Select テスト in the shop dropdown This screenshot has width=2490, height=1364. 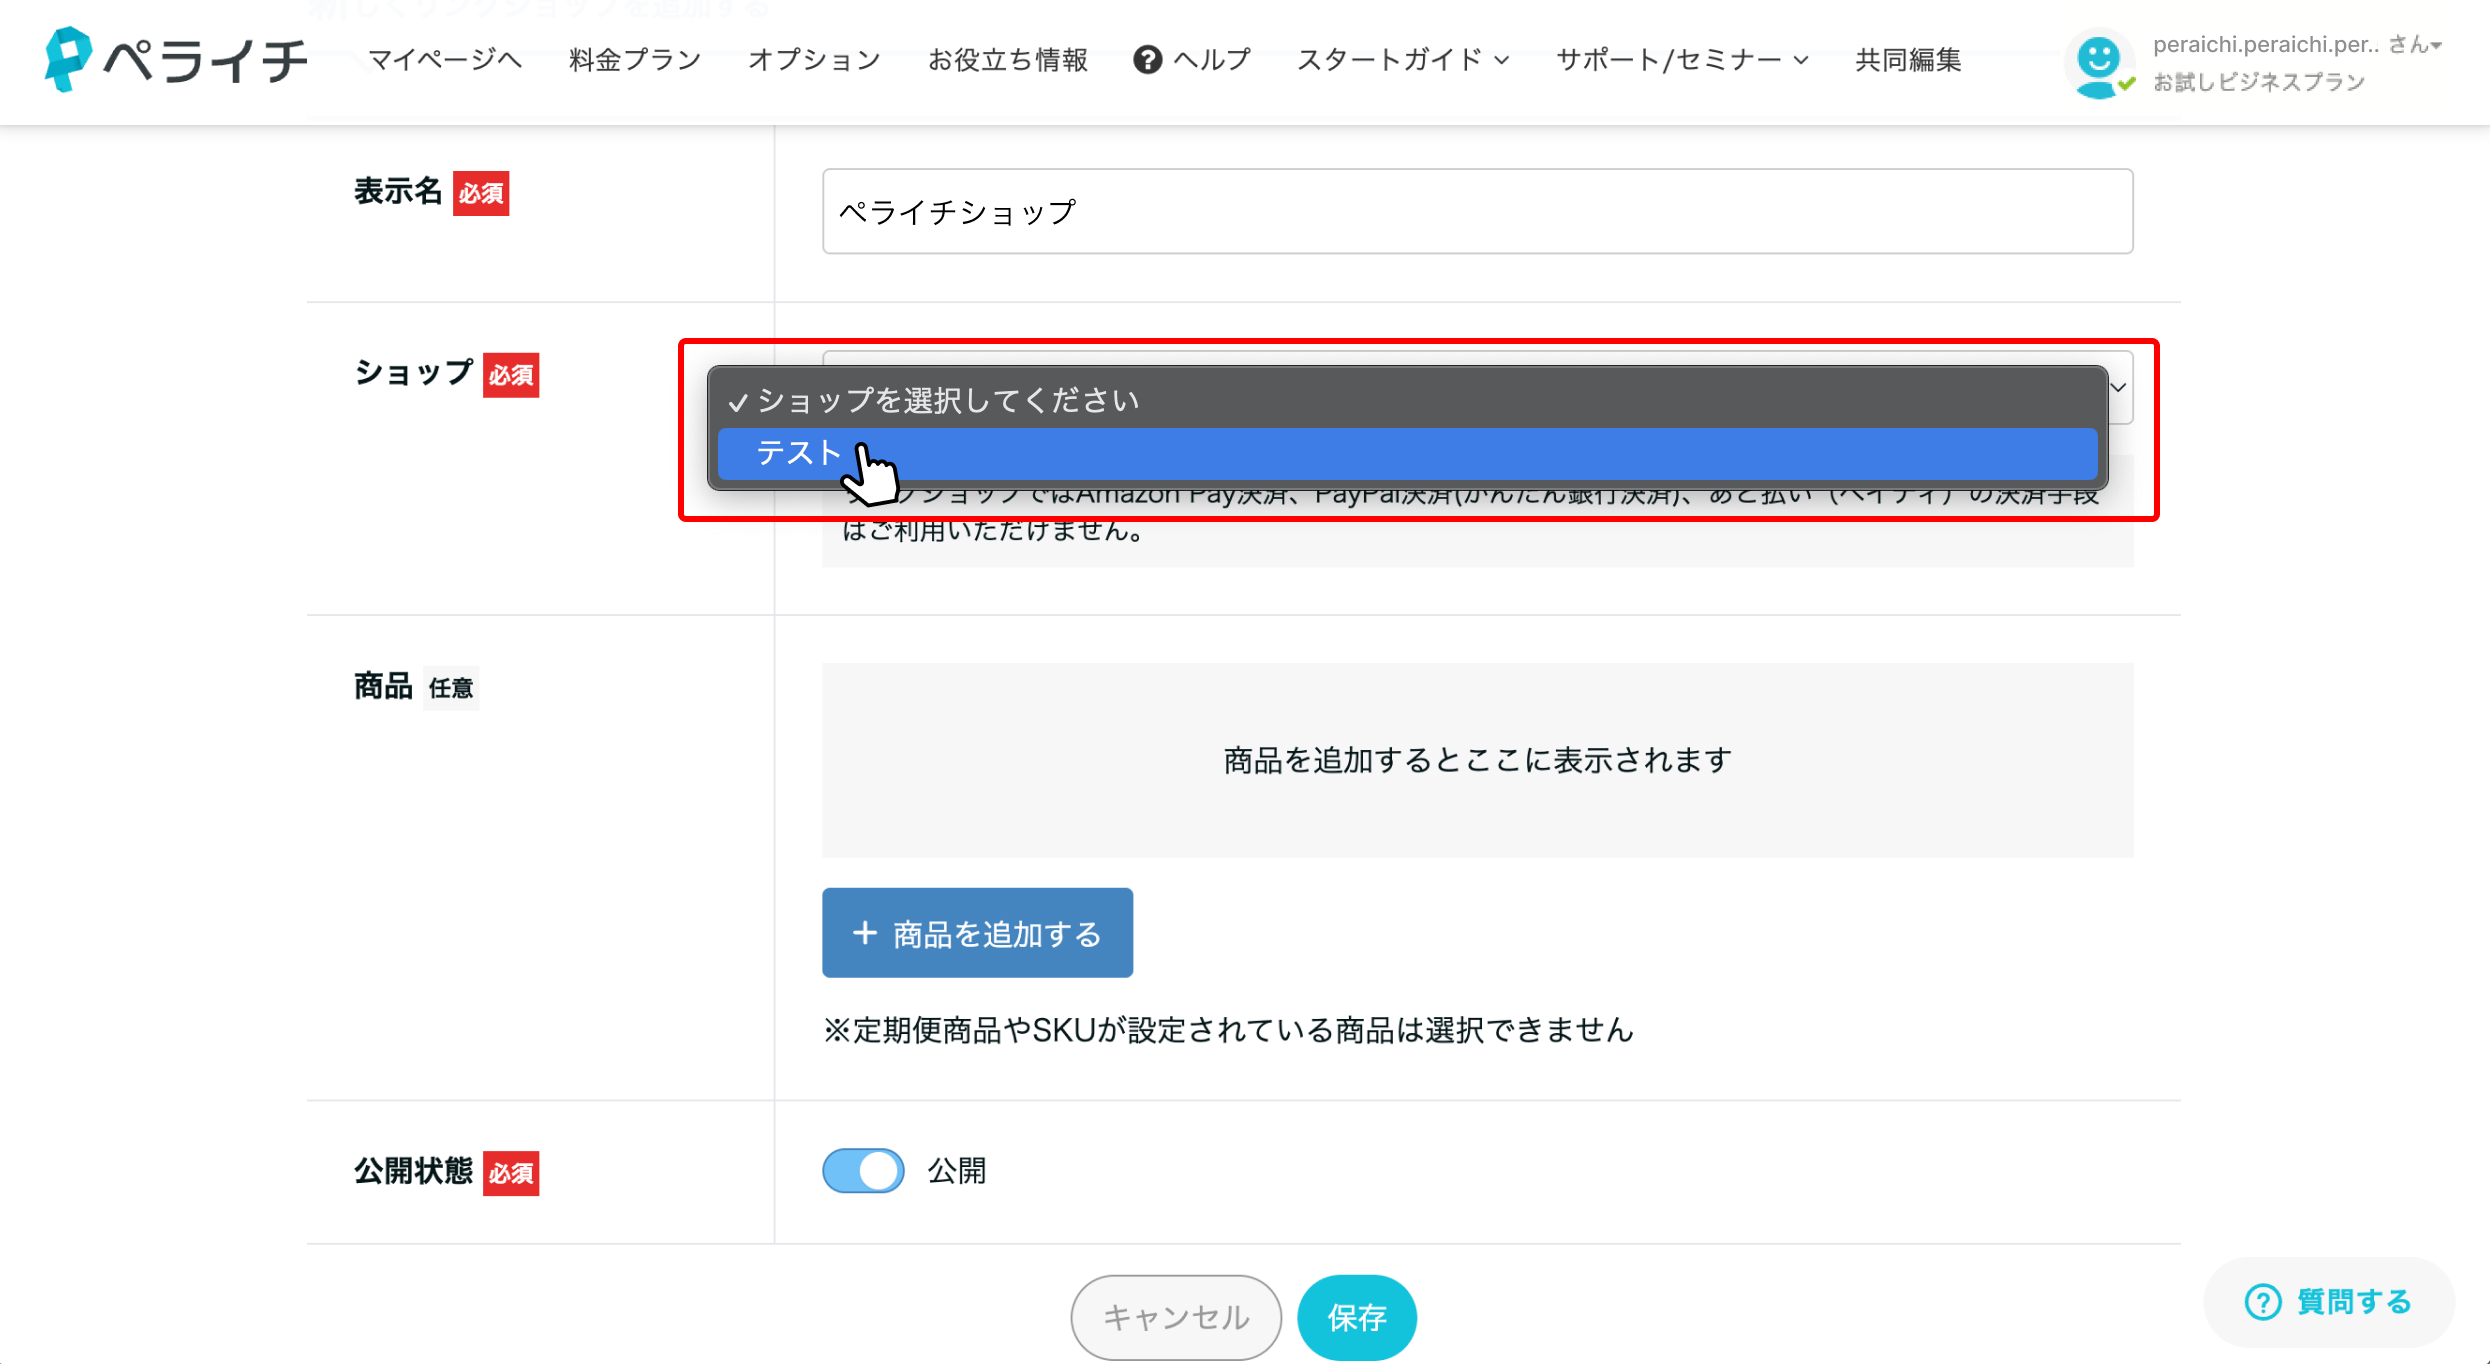[1407, 454]
